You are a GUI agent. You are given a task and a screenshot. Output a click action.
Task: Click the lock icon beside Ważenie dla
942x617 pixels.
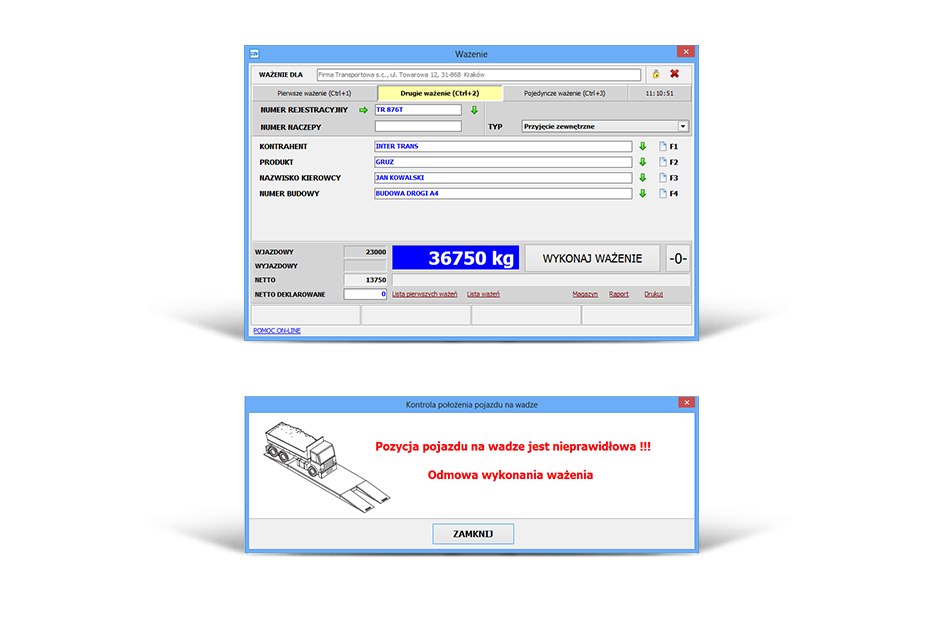pyautogui.click(x=656, y=74)
